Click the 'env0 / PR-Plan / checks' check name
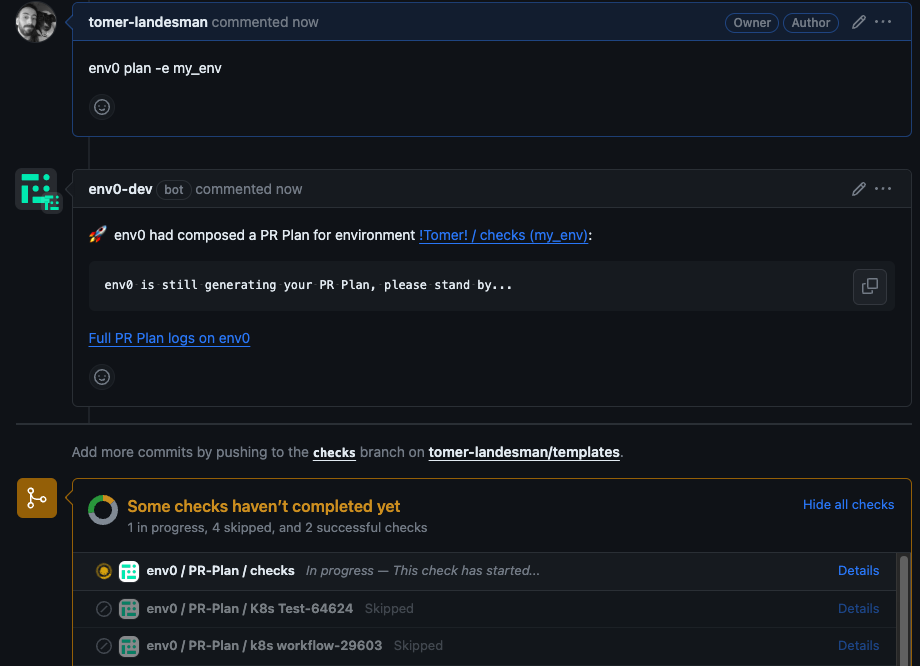The width and height of the screenshot is (920, 666). (221, 571)
